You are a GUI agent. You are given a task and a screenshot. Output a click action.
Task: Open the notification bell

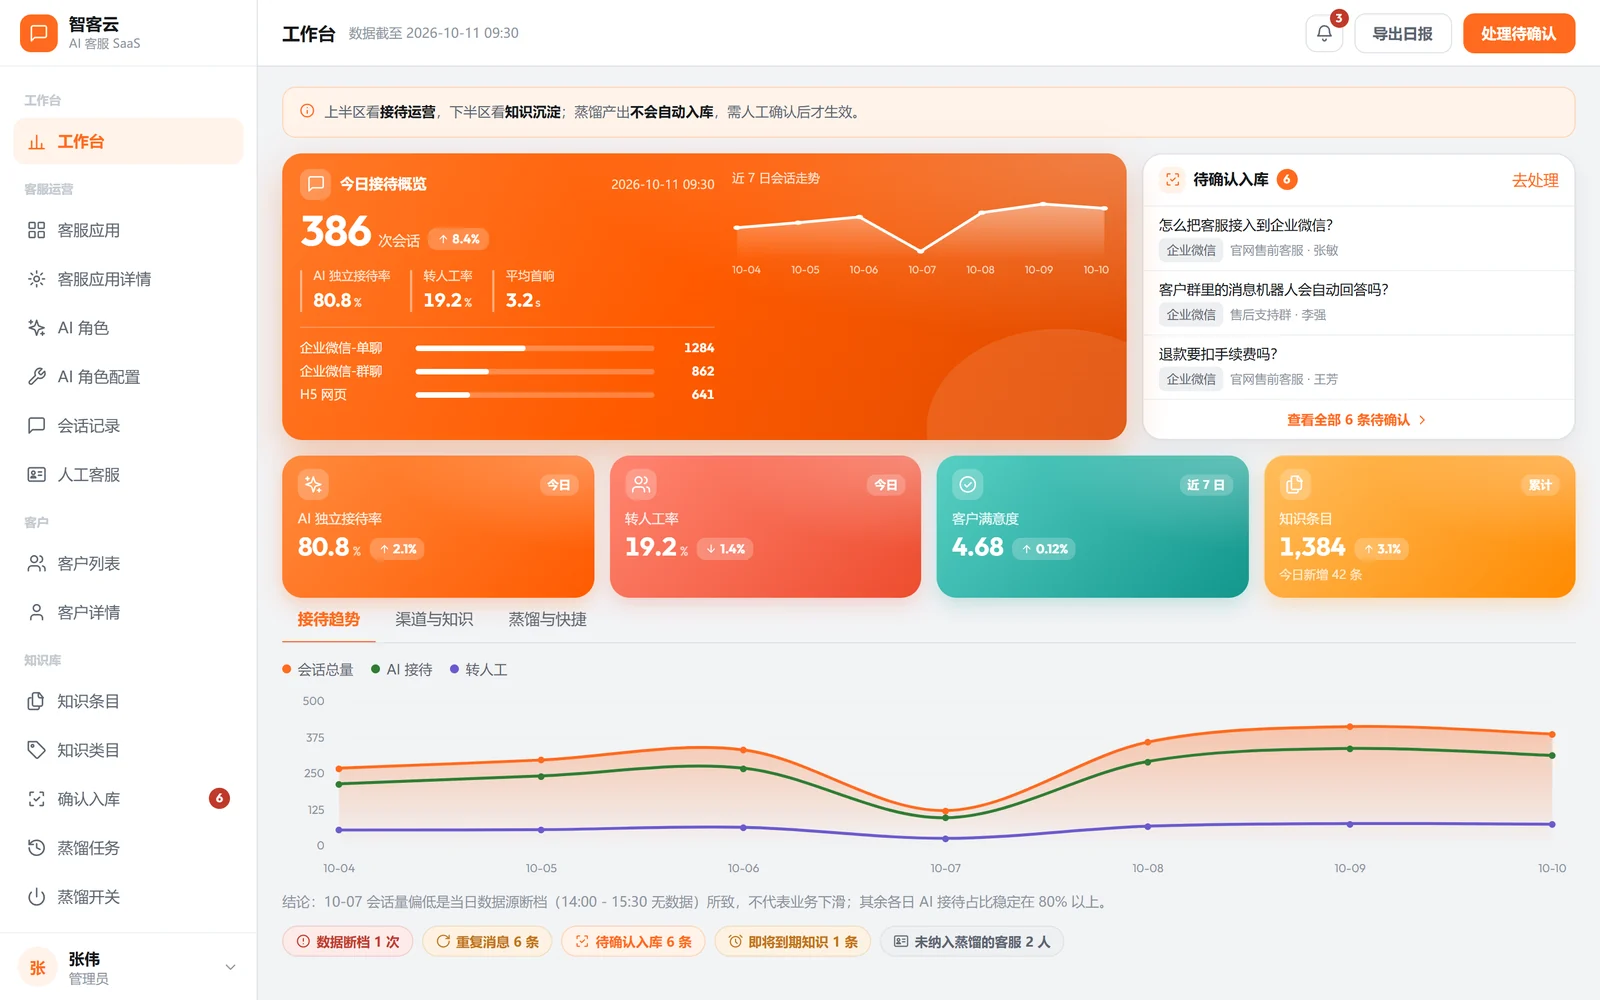(1324, 33)
